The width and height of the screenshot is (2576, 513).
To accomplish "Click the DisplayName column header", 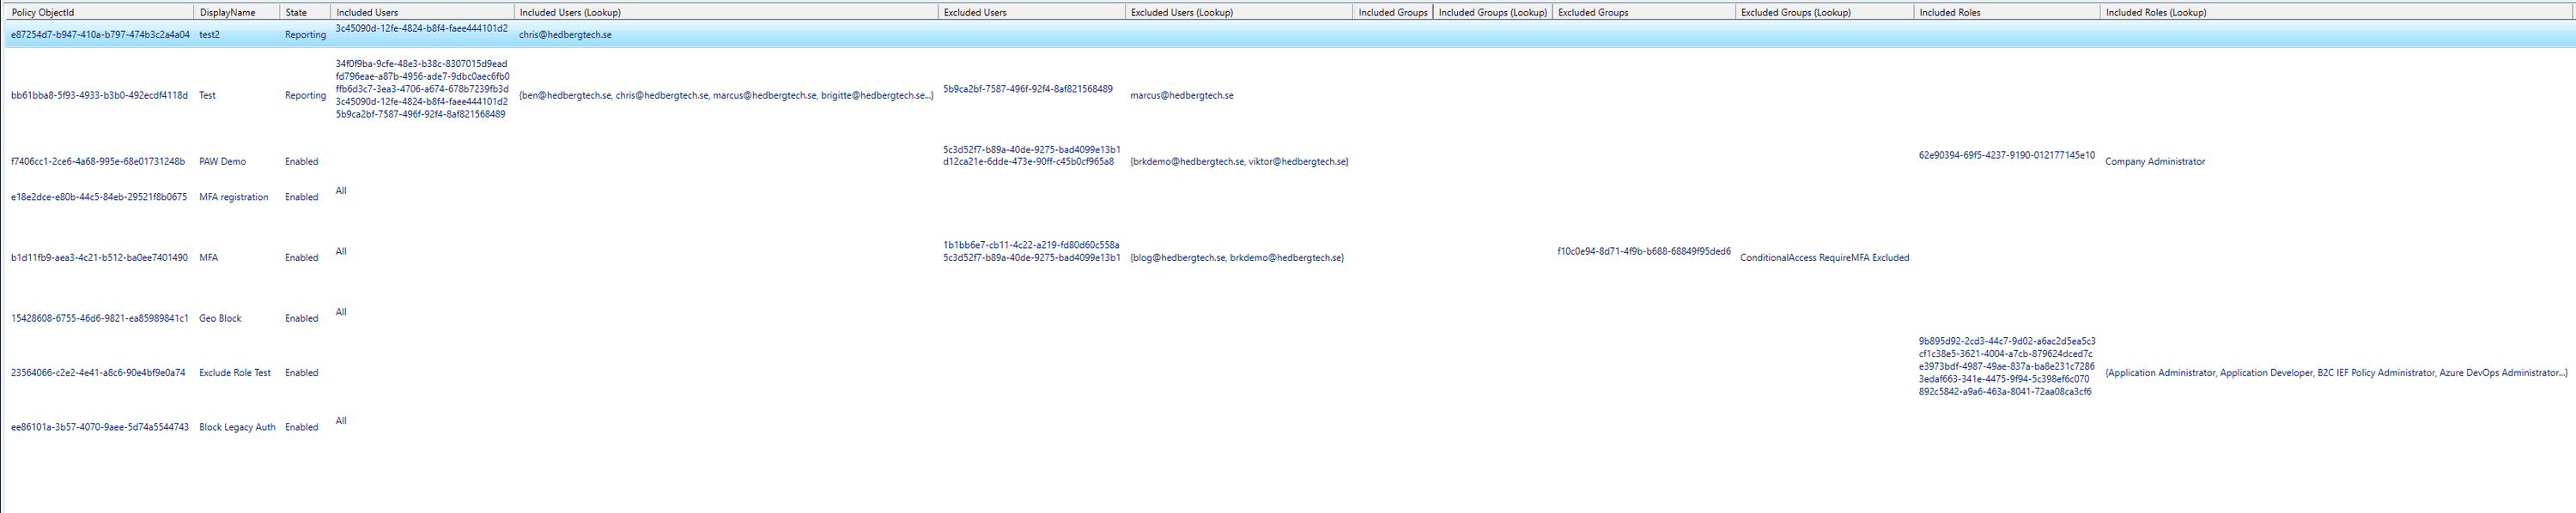I will click(x=227, y=12).
